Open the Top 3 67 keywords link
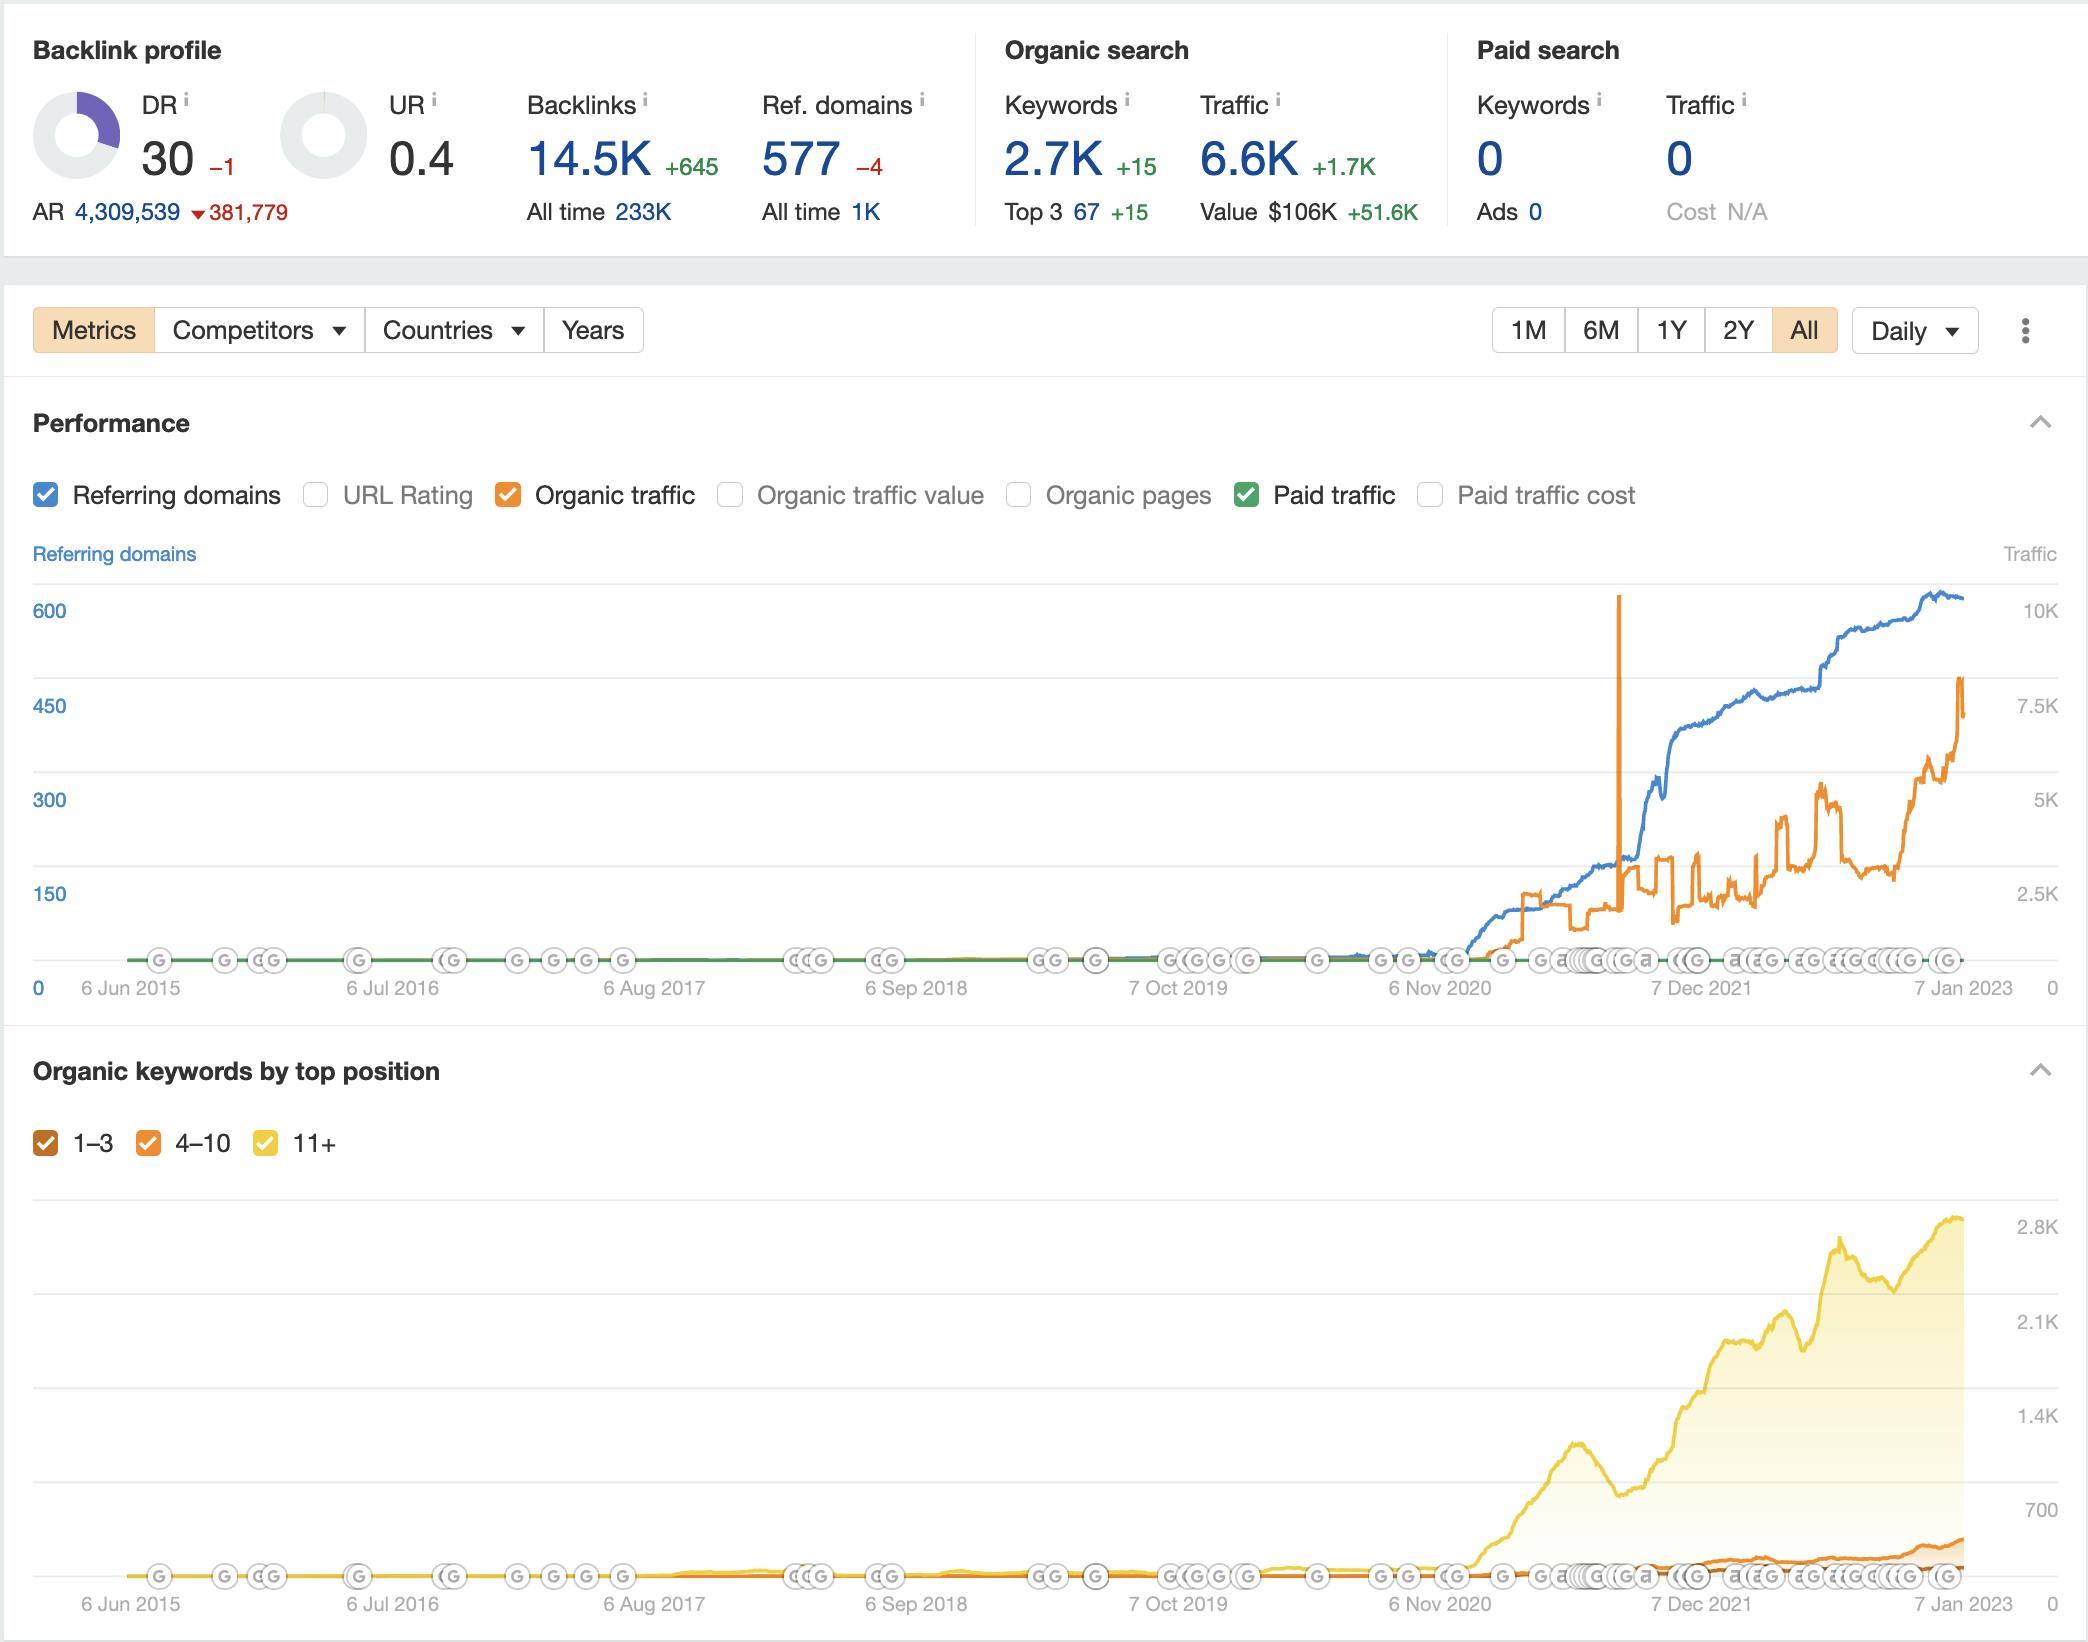Viewport: 2088px width, 1642px height. click(x=1086, y=212)
